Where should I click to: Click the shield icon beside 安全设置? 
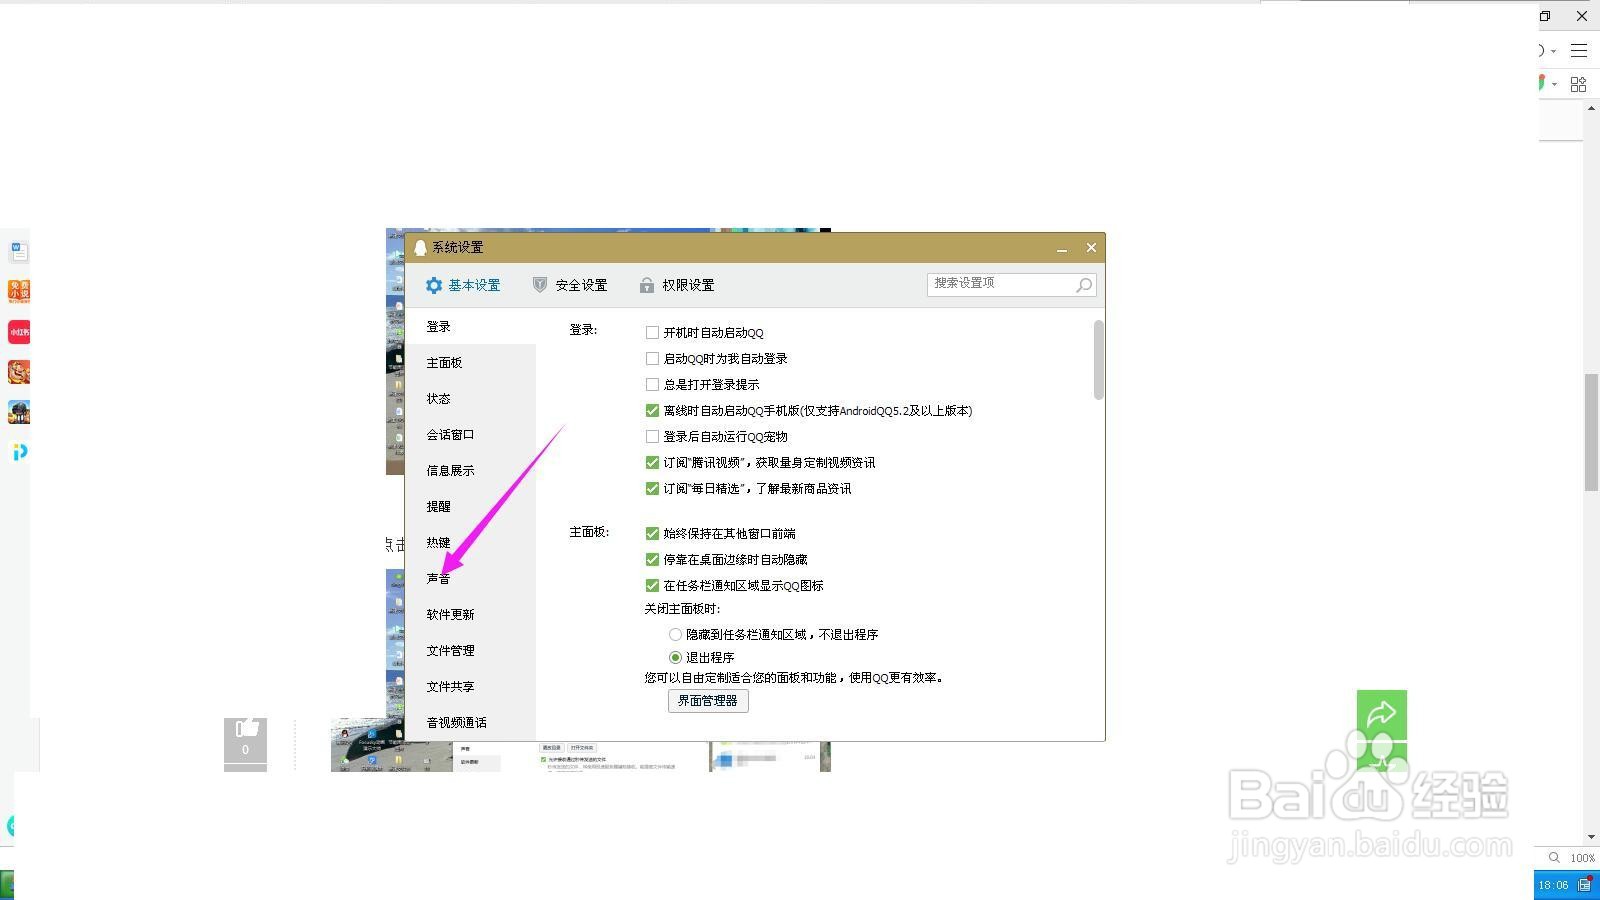click(540, 285)
